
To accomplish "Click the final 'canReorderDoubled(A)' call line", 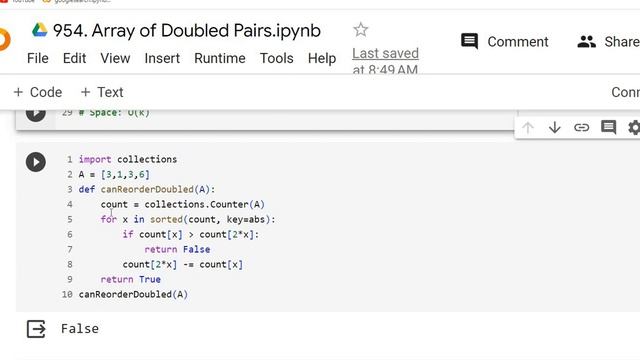I will (133, 294).
